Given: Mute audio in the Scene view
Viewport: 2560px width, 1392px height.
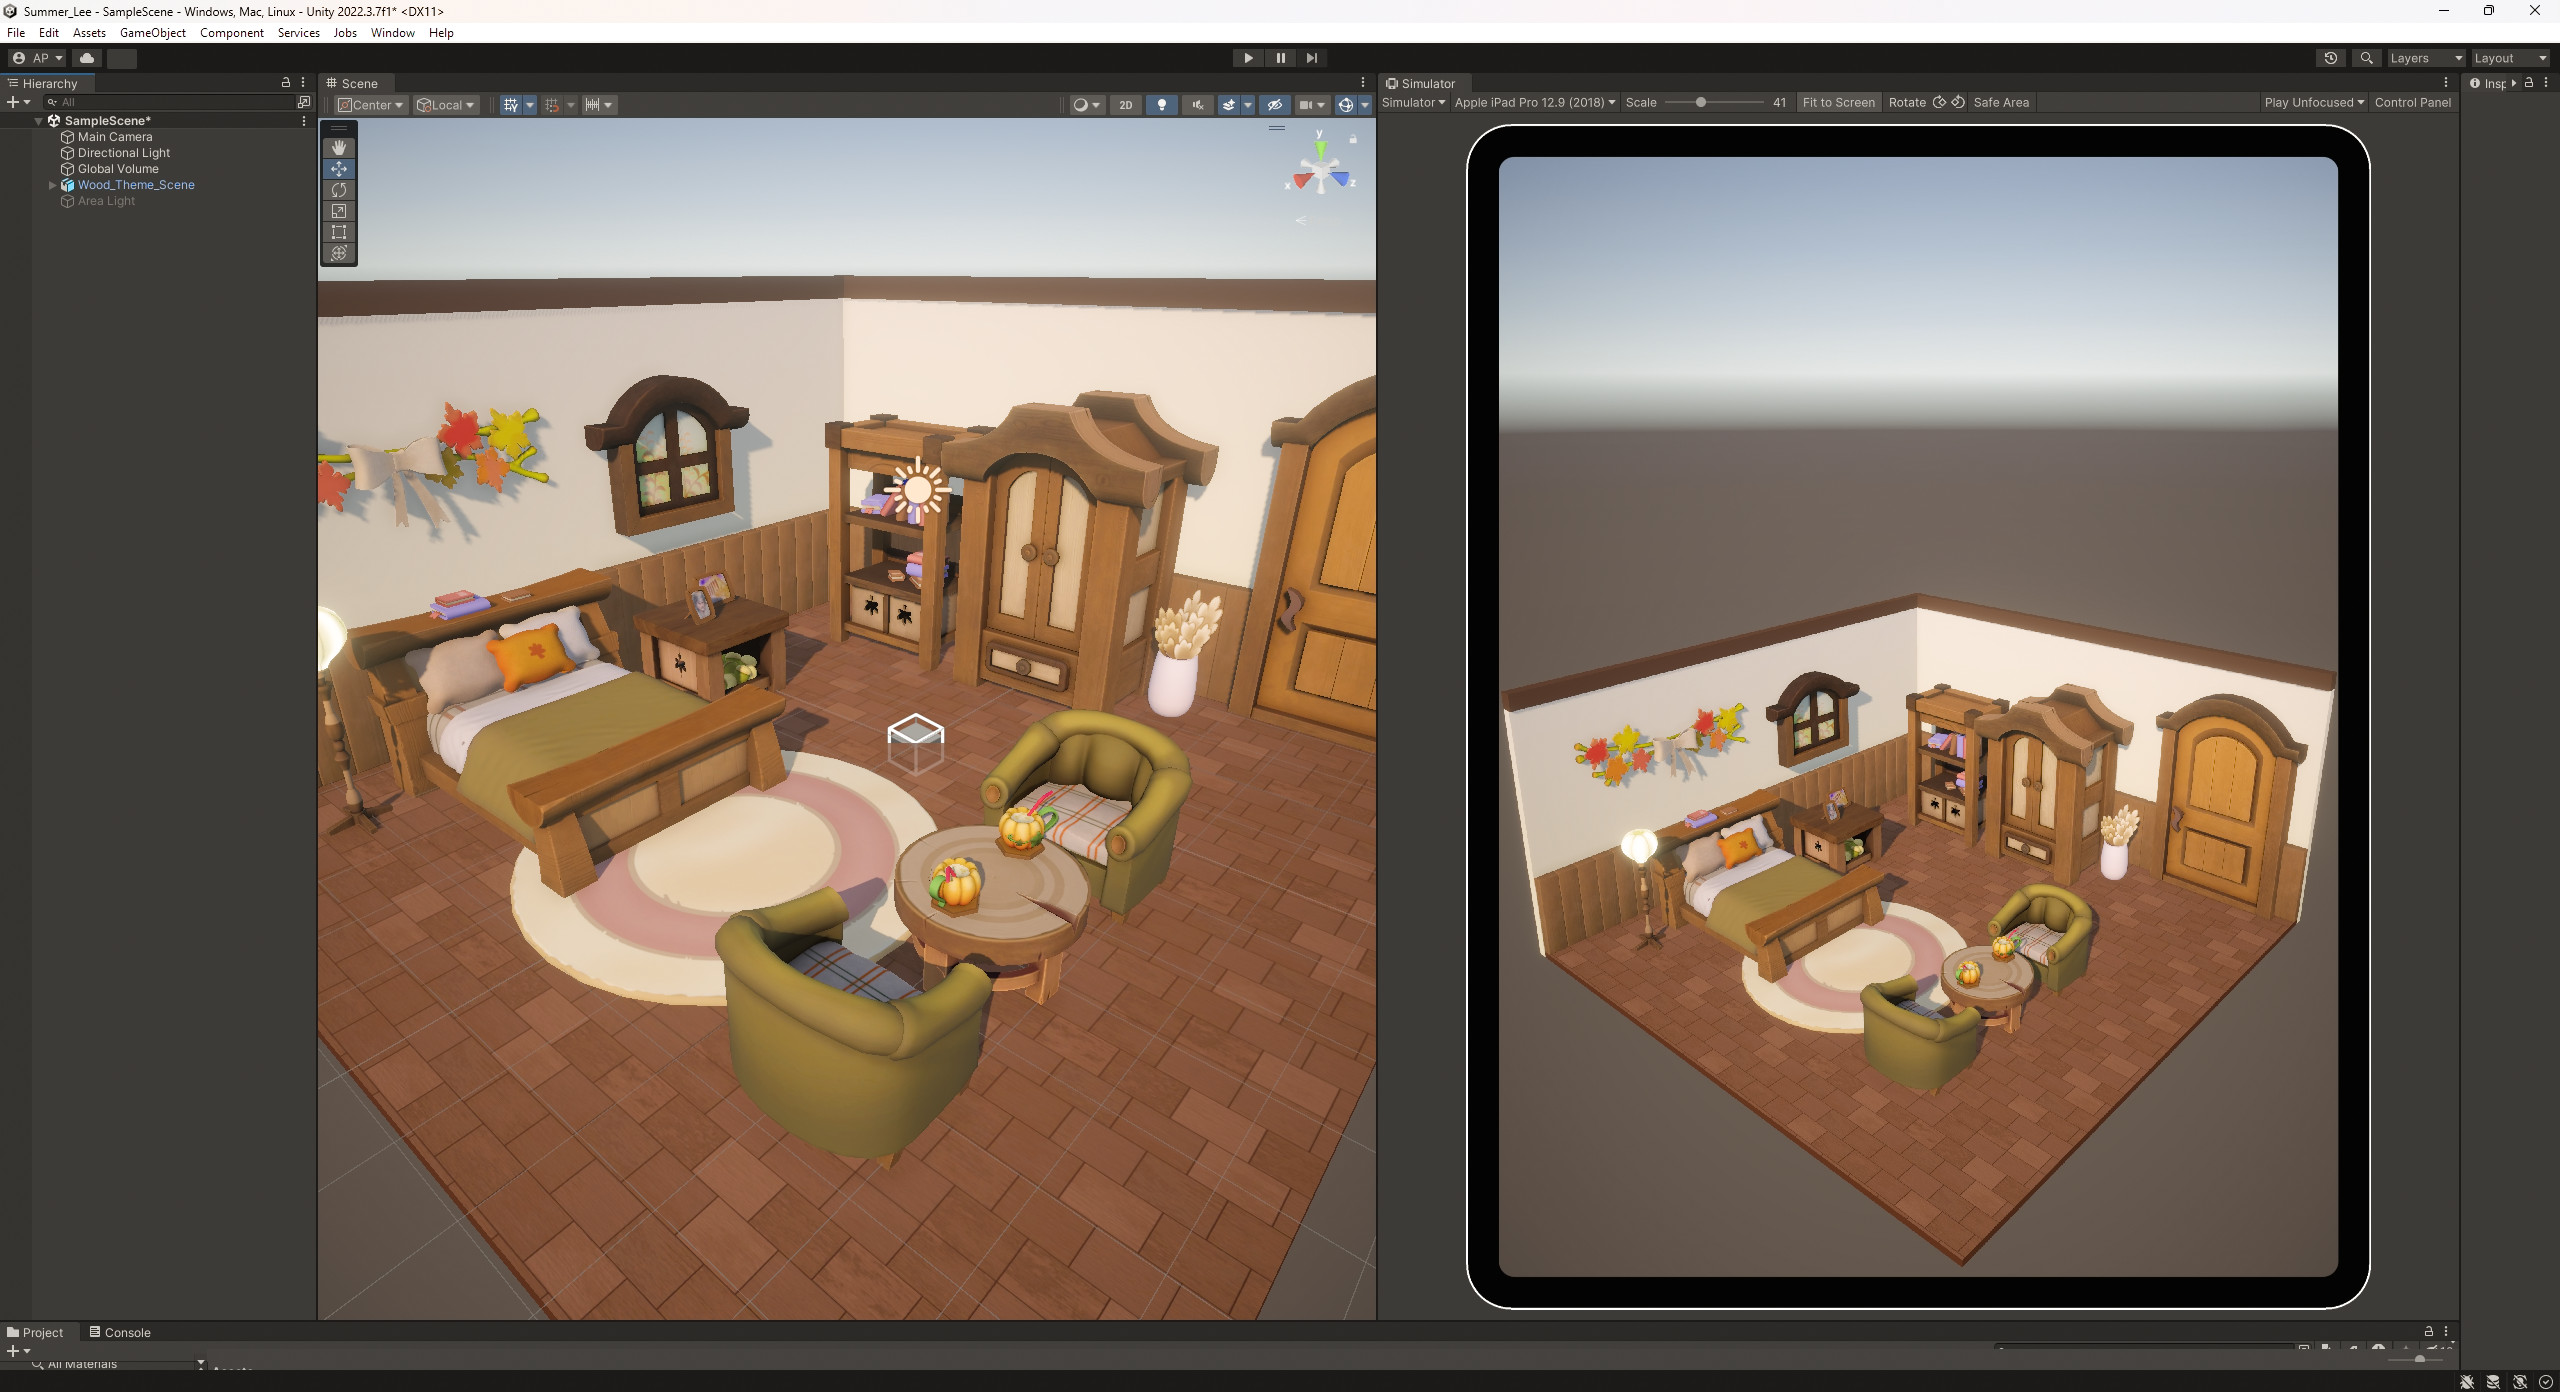Looking at the screenshot, I should (x=1196, y=104).
